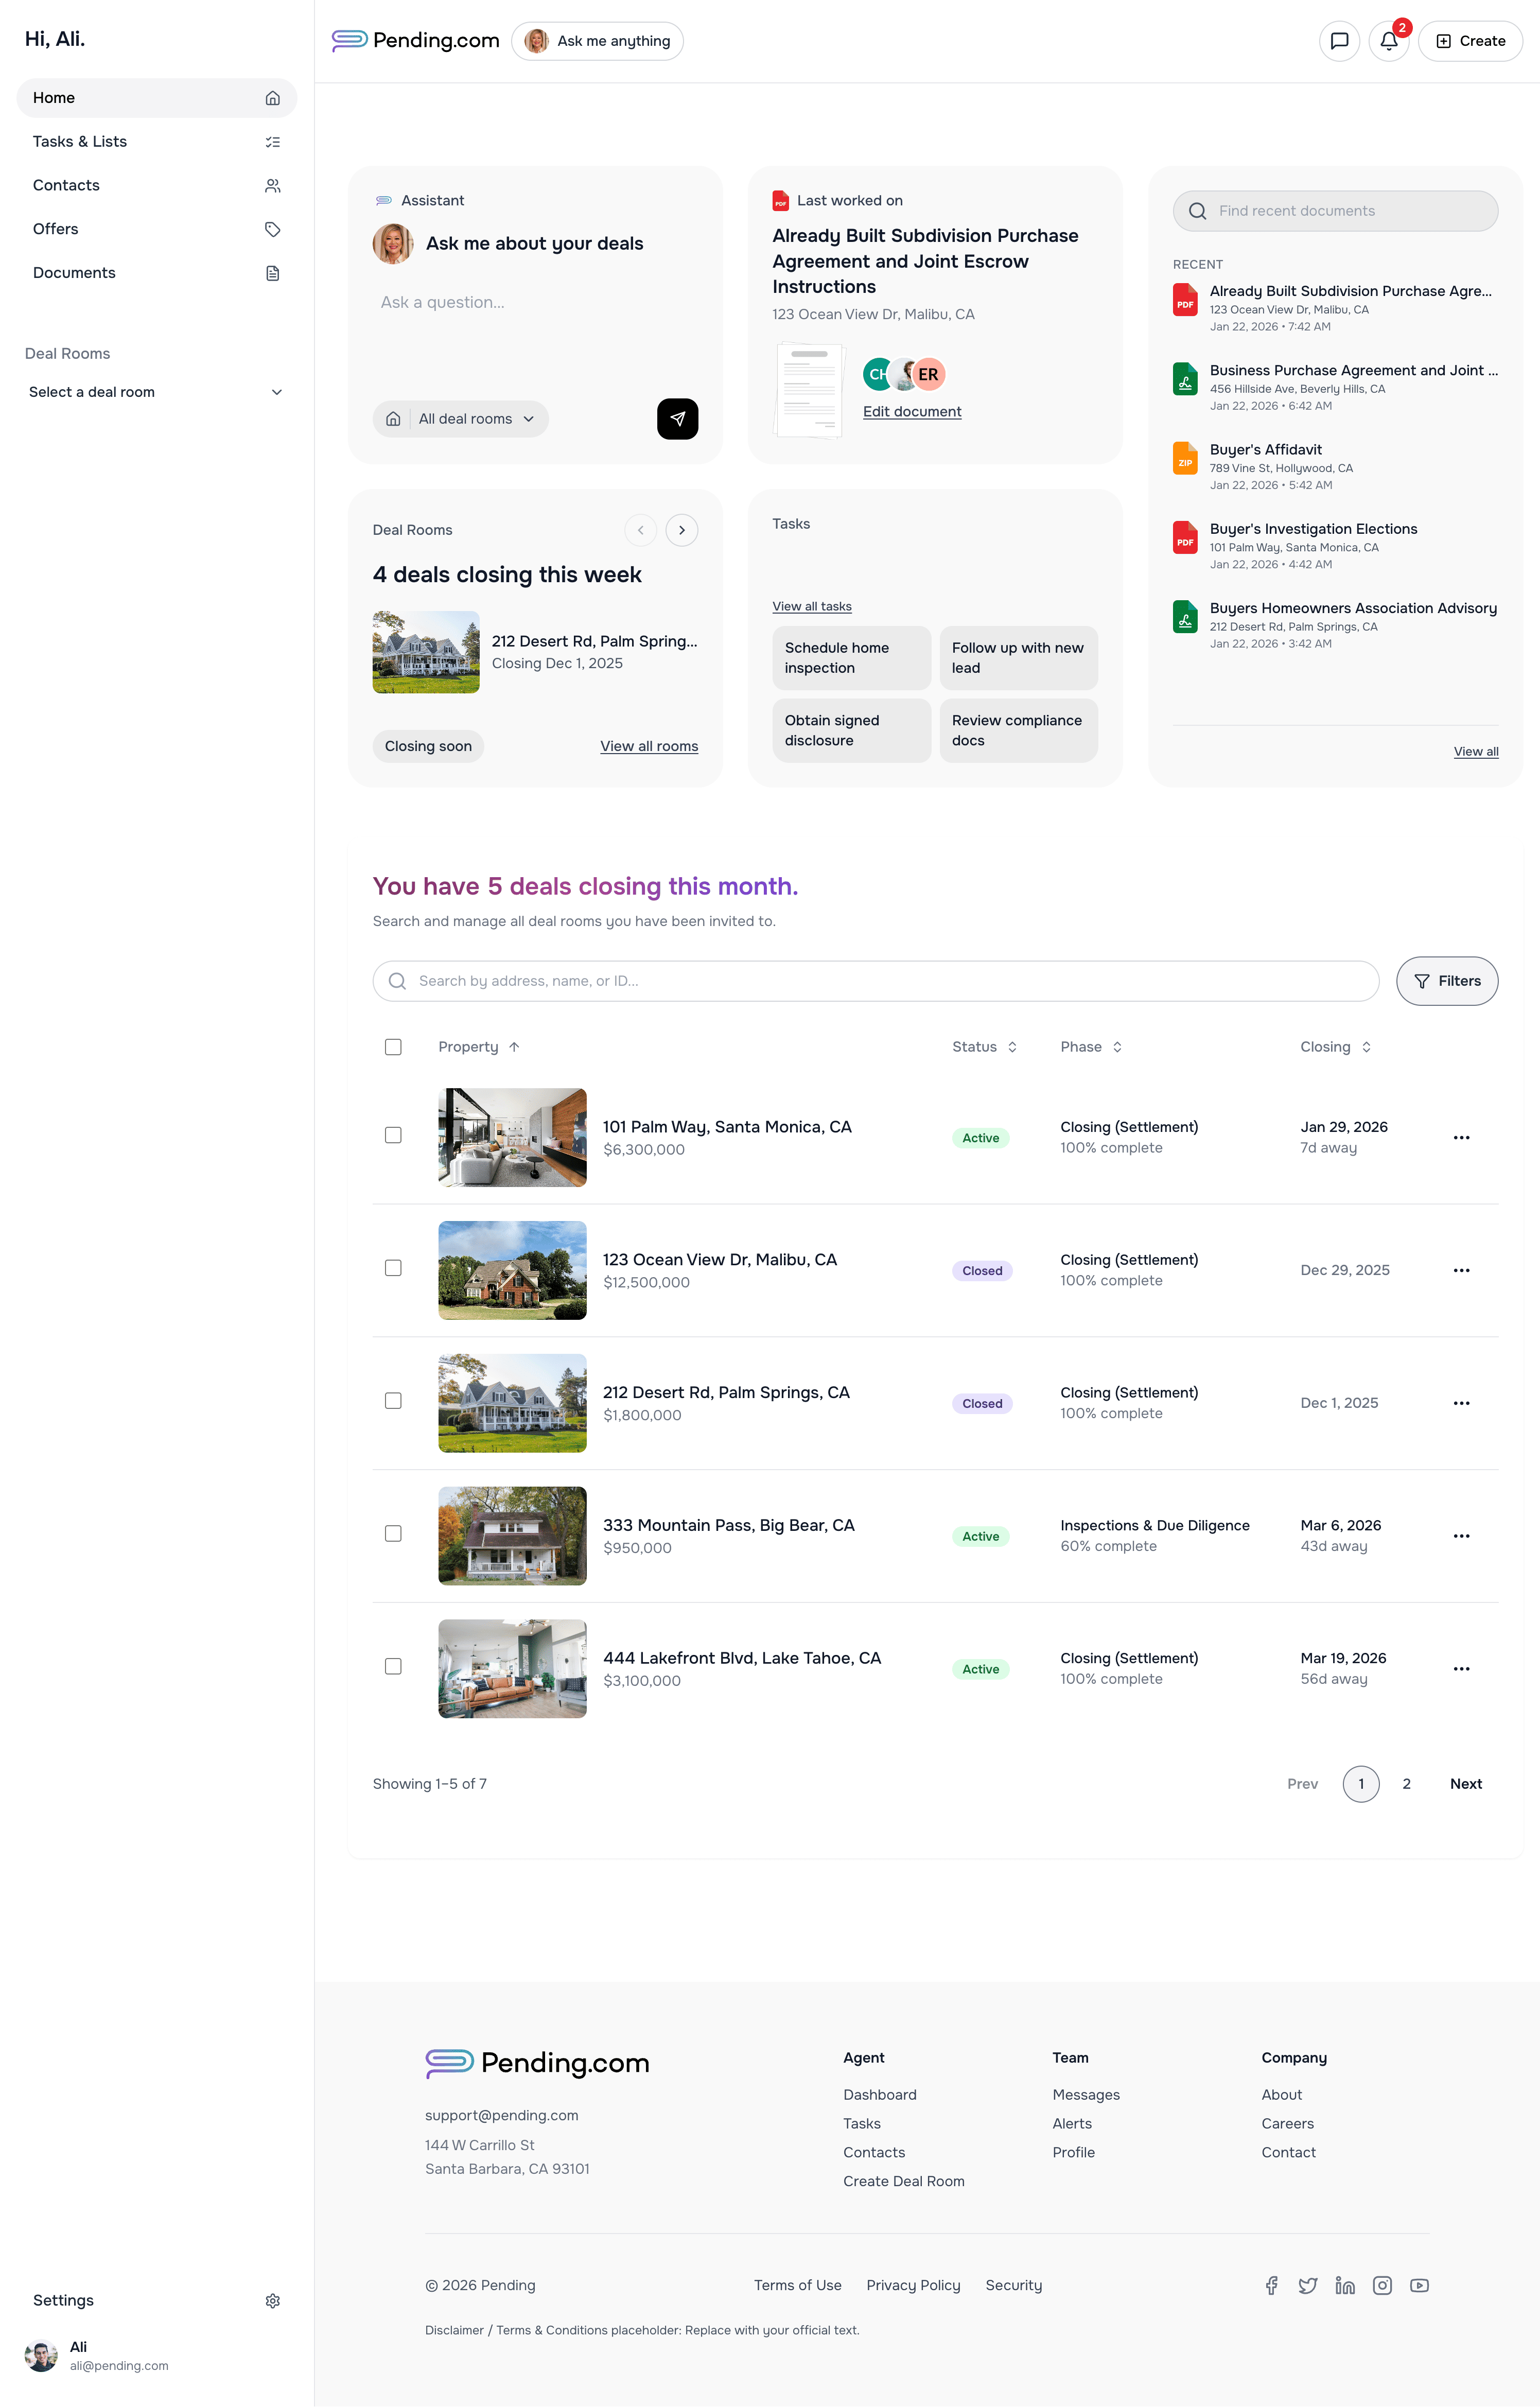The height and width of the screenshot is (2407, 1540).
Task: Click the notifications bell with badge
Action: (x=1390, y=41)
